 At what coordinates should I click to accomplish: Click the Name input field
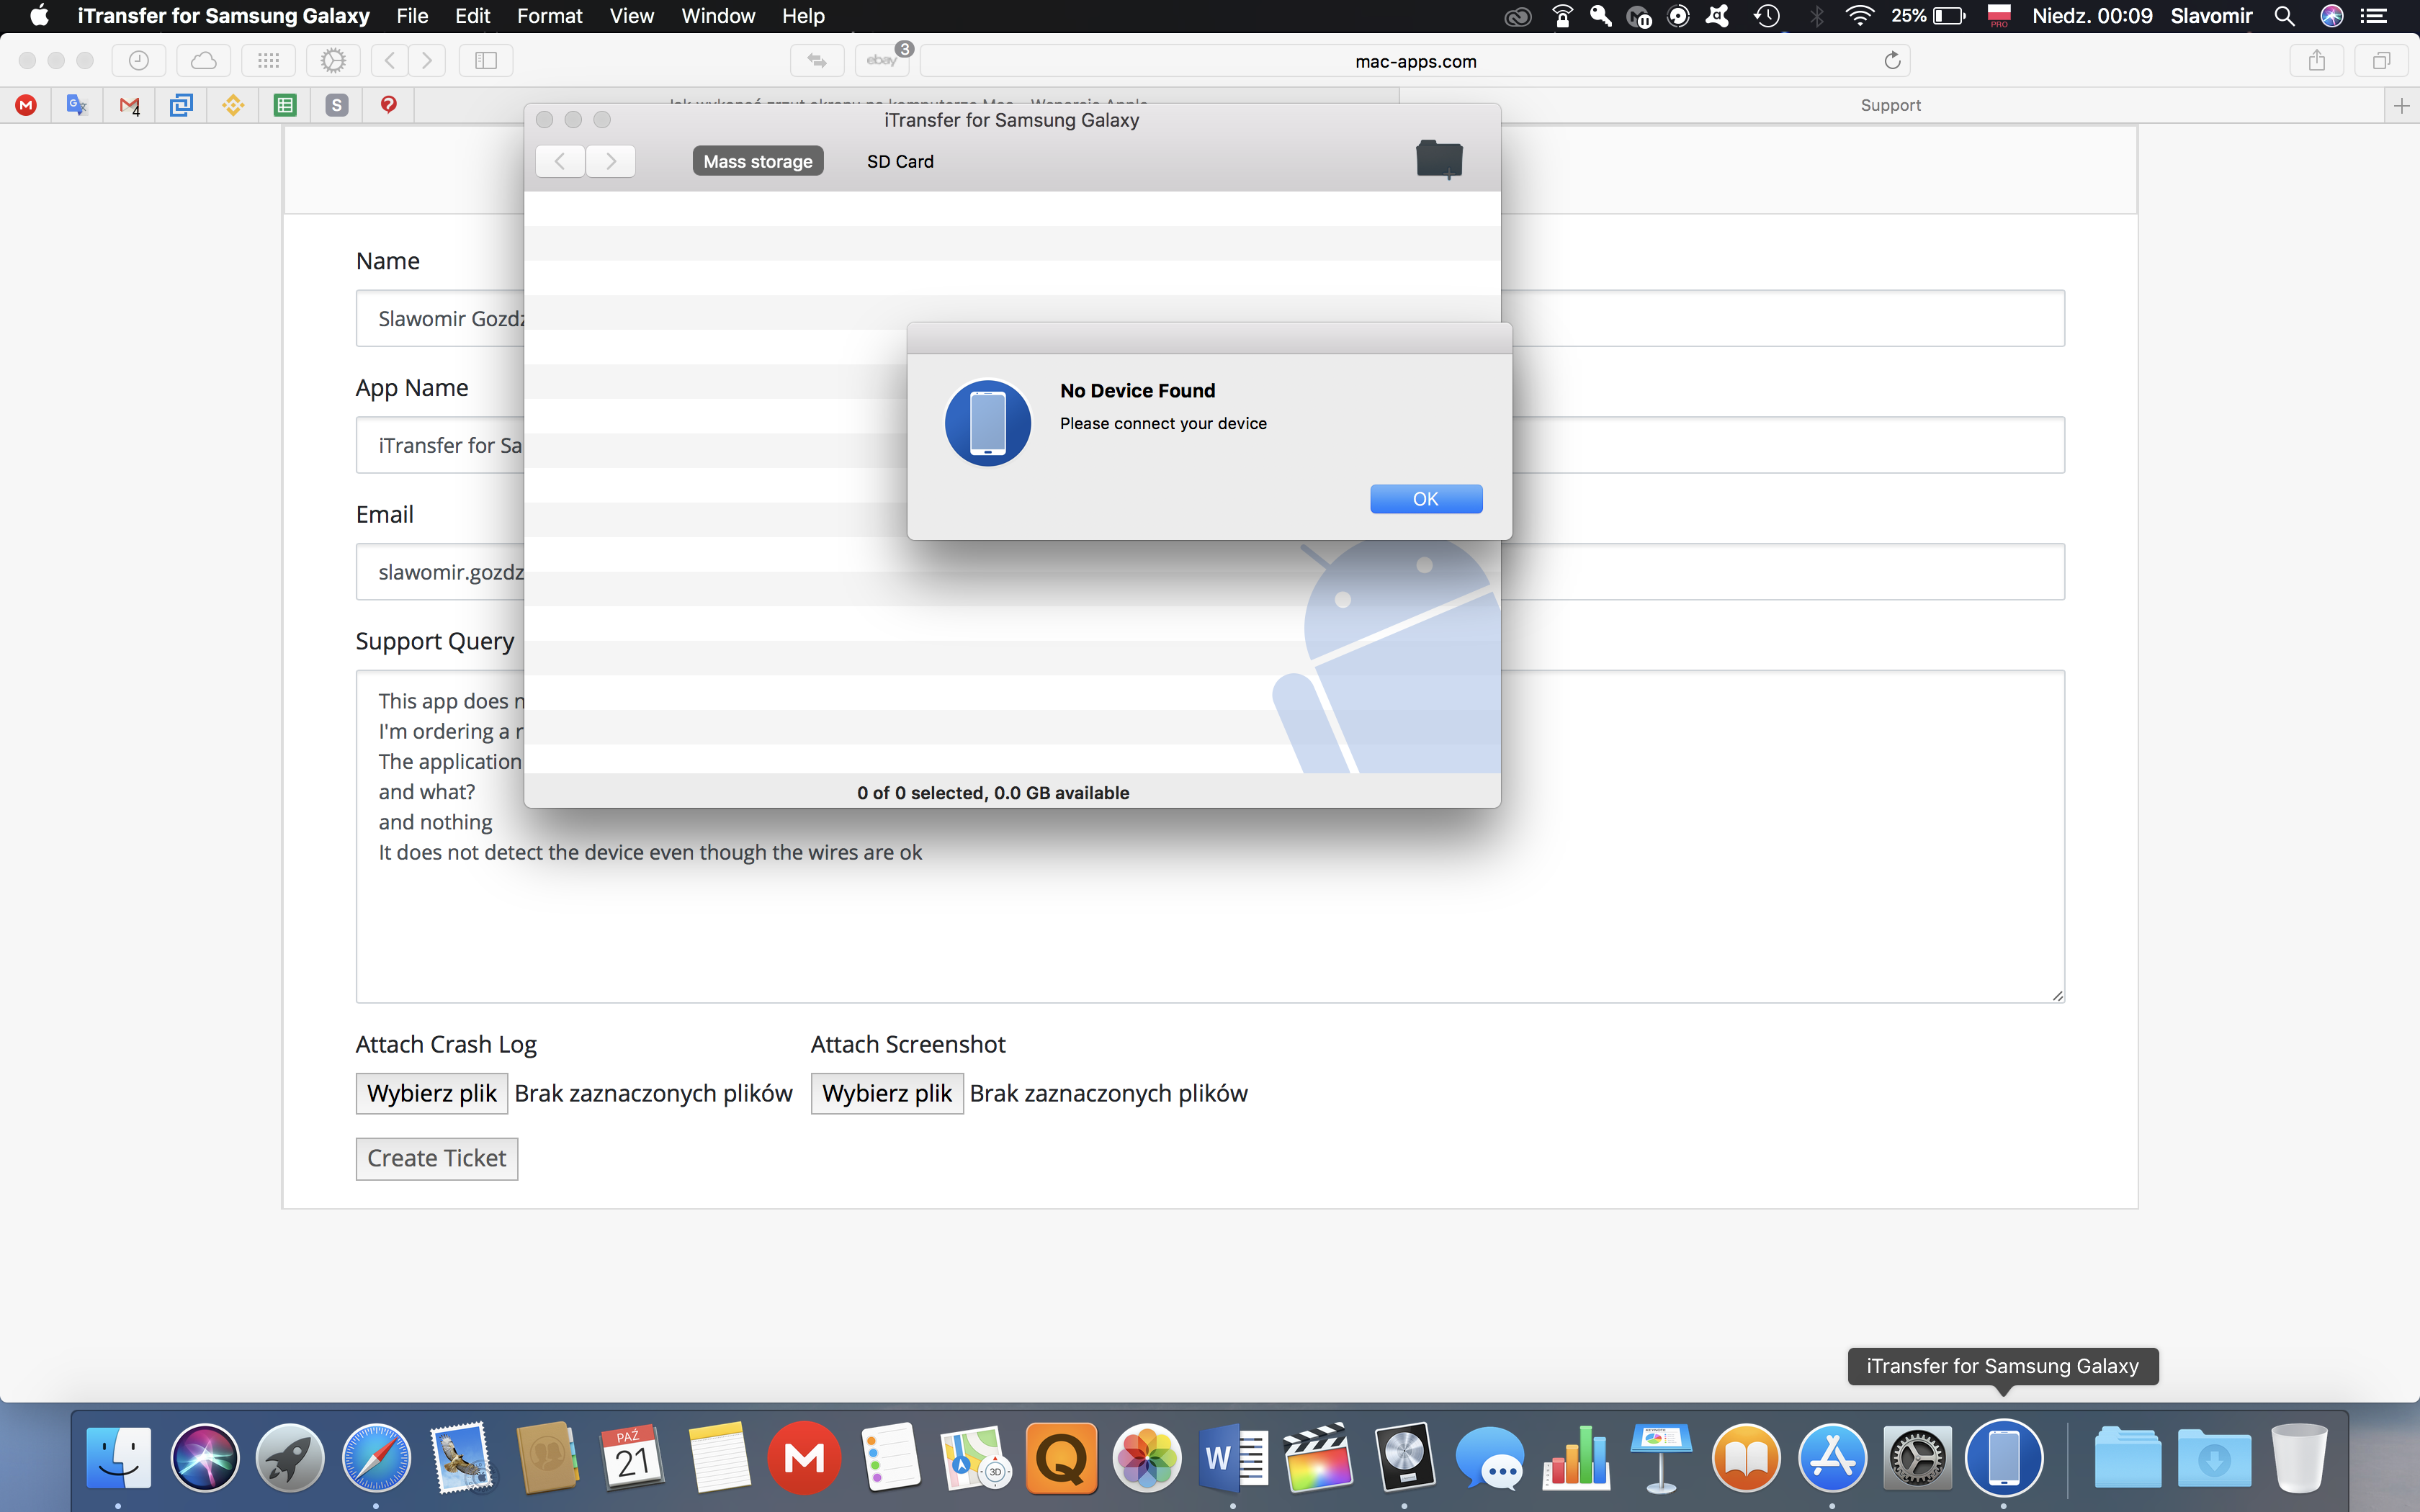1210,318
